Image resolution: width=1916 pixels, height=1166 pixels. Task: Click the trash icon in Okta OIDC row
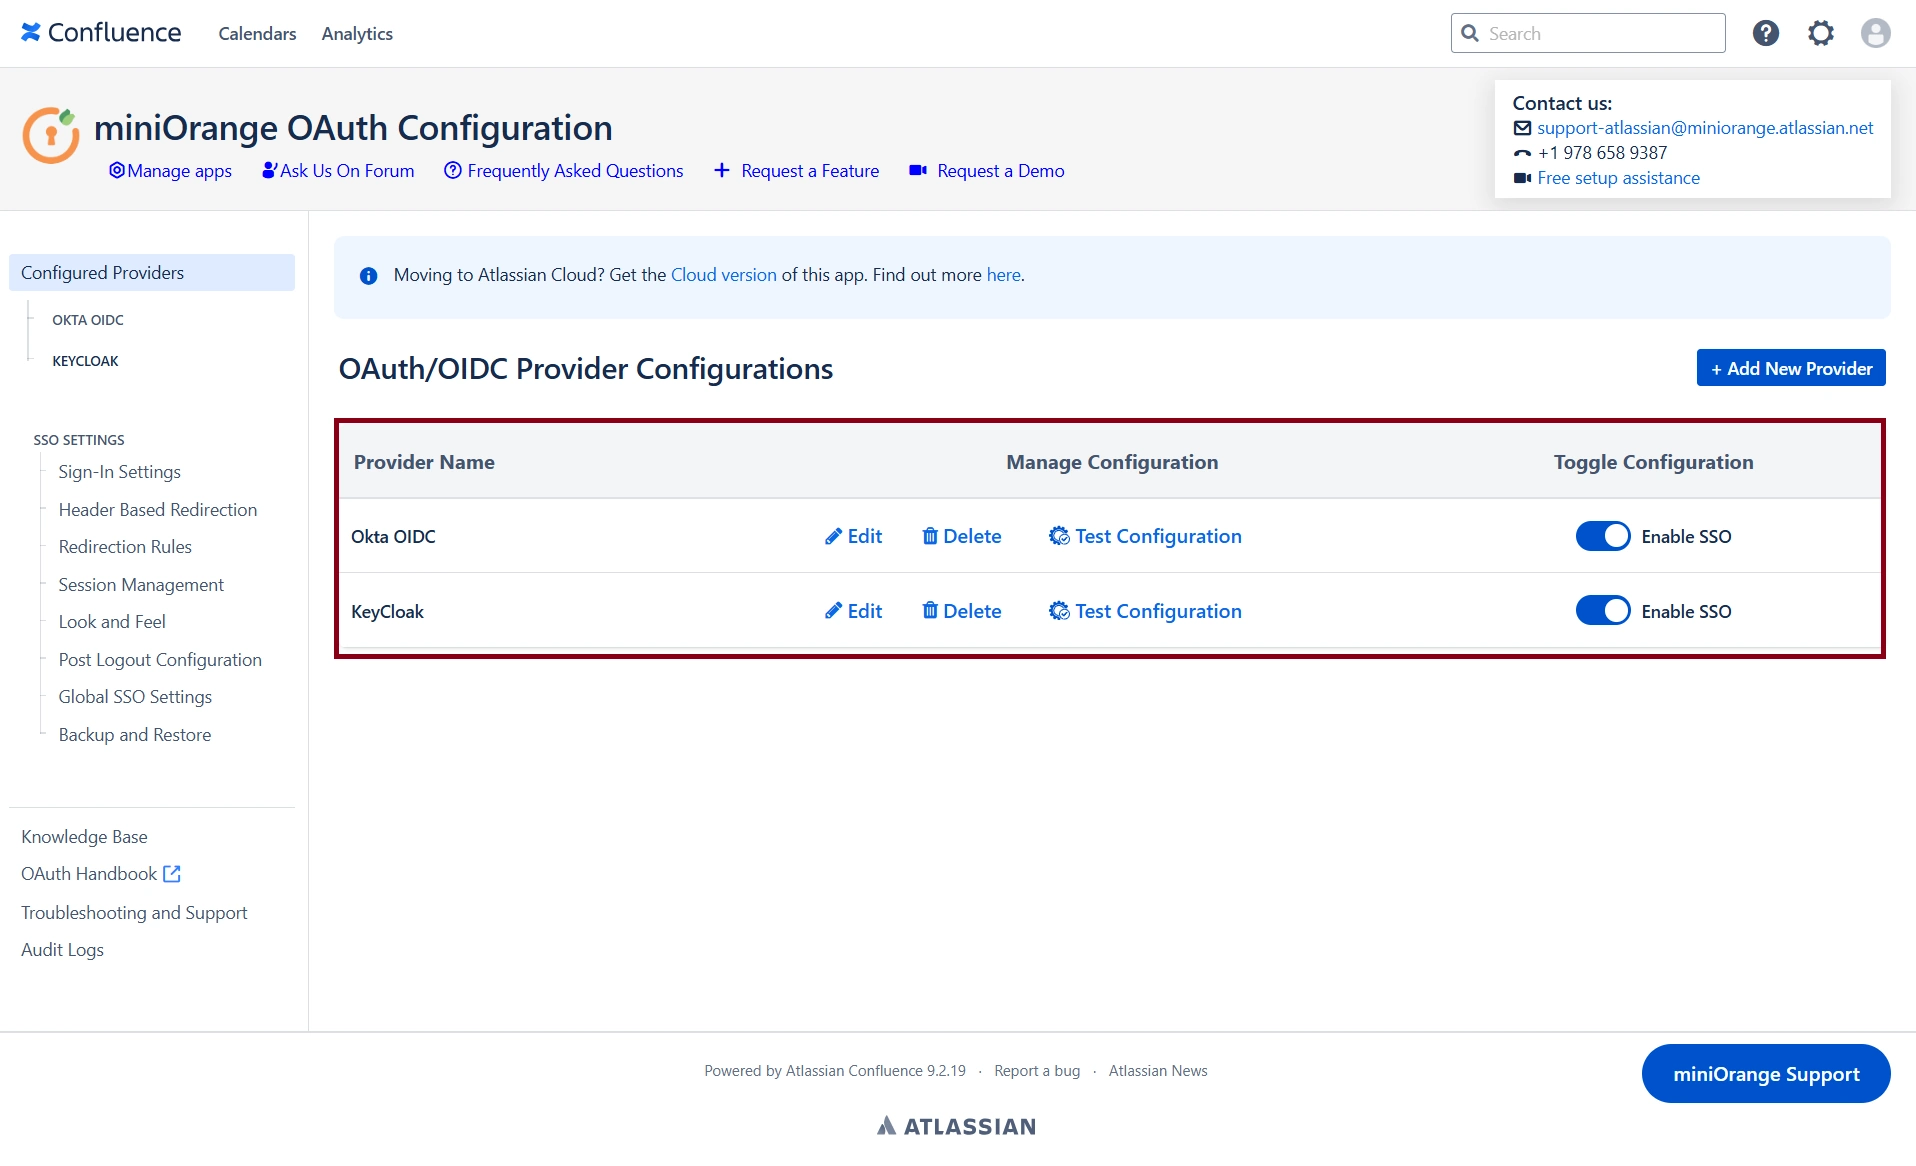click(930, 537)
